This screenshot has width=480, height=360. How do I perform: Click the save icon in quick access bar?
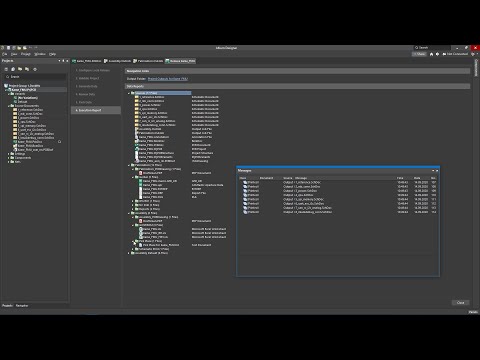tap(8, 48)
